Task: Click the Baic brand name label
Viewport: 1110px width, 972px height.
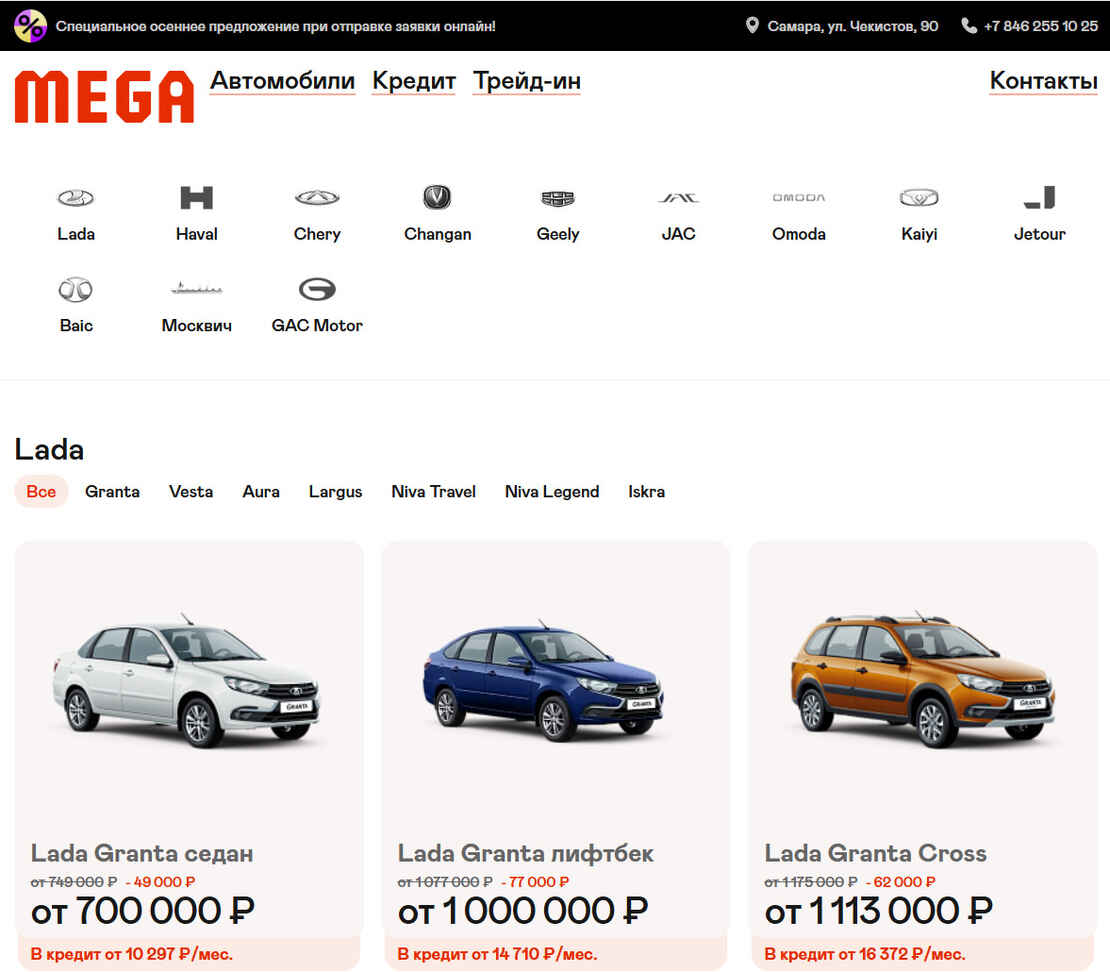Action: tap(76, 325)
